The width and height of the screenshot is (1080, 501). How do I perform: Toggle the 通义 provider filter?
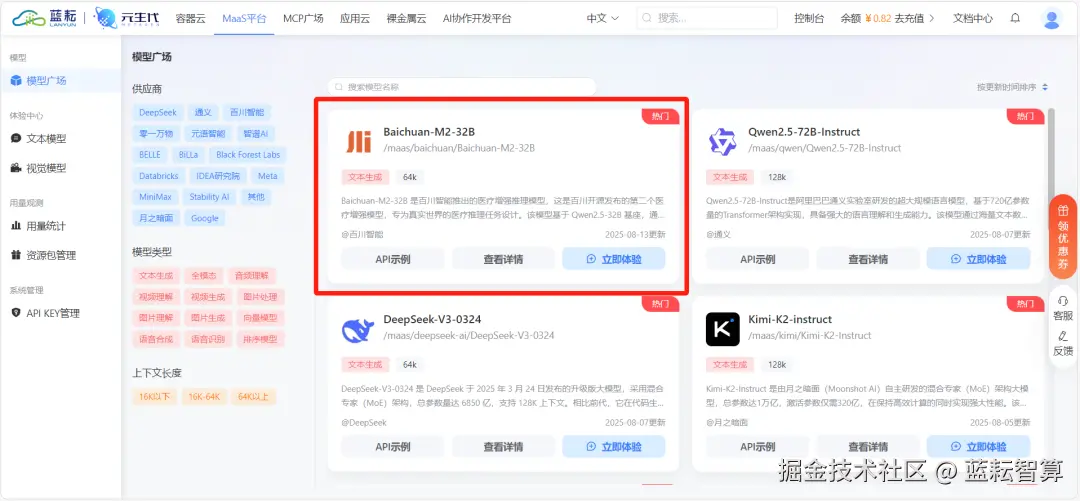coord(203,112)
